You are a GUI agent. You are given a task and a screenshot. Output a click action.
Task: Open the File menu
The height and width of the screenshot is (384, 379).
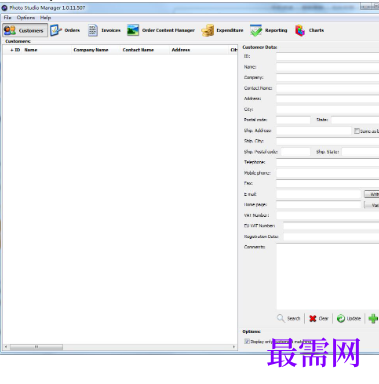(7, 18)
